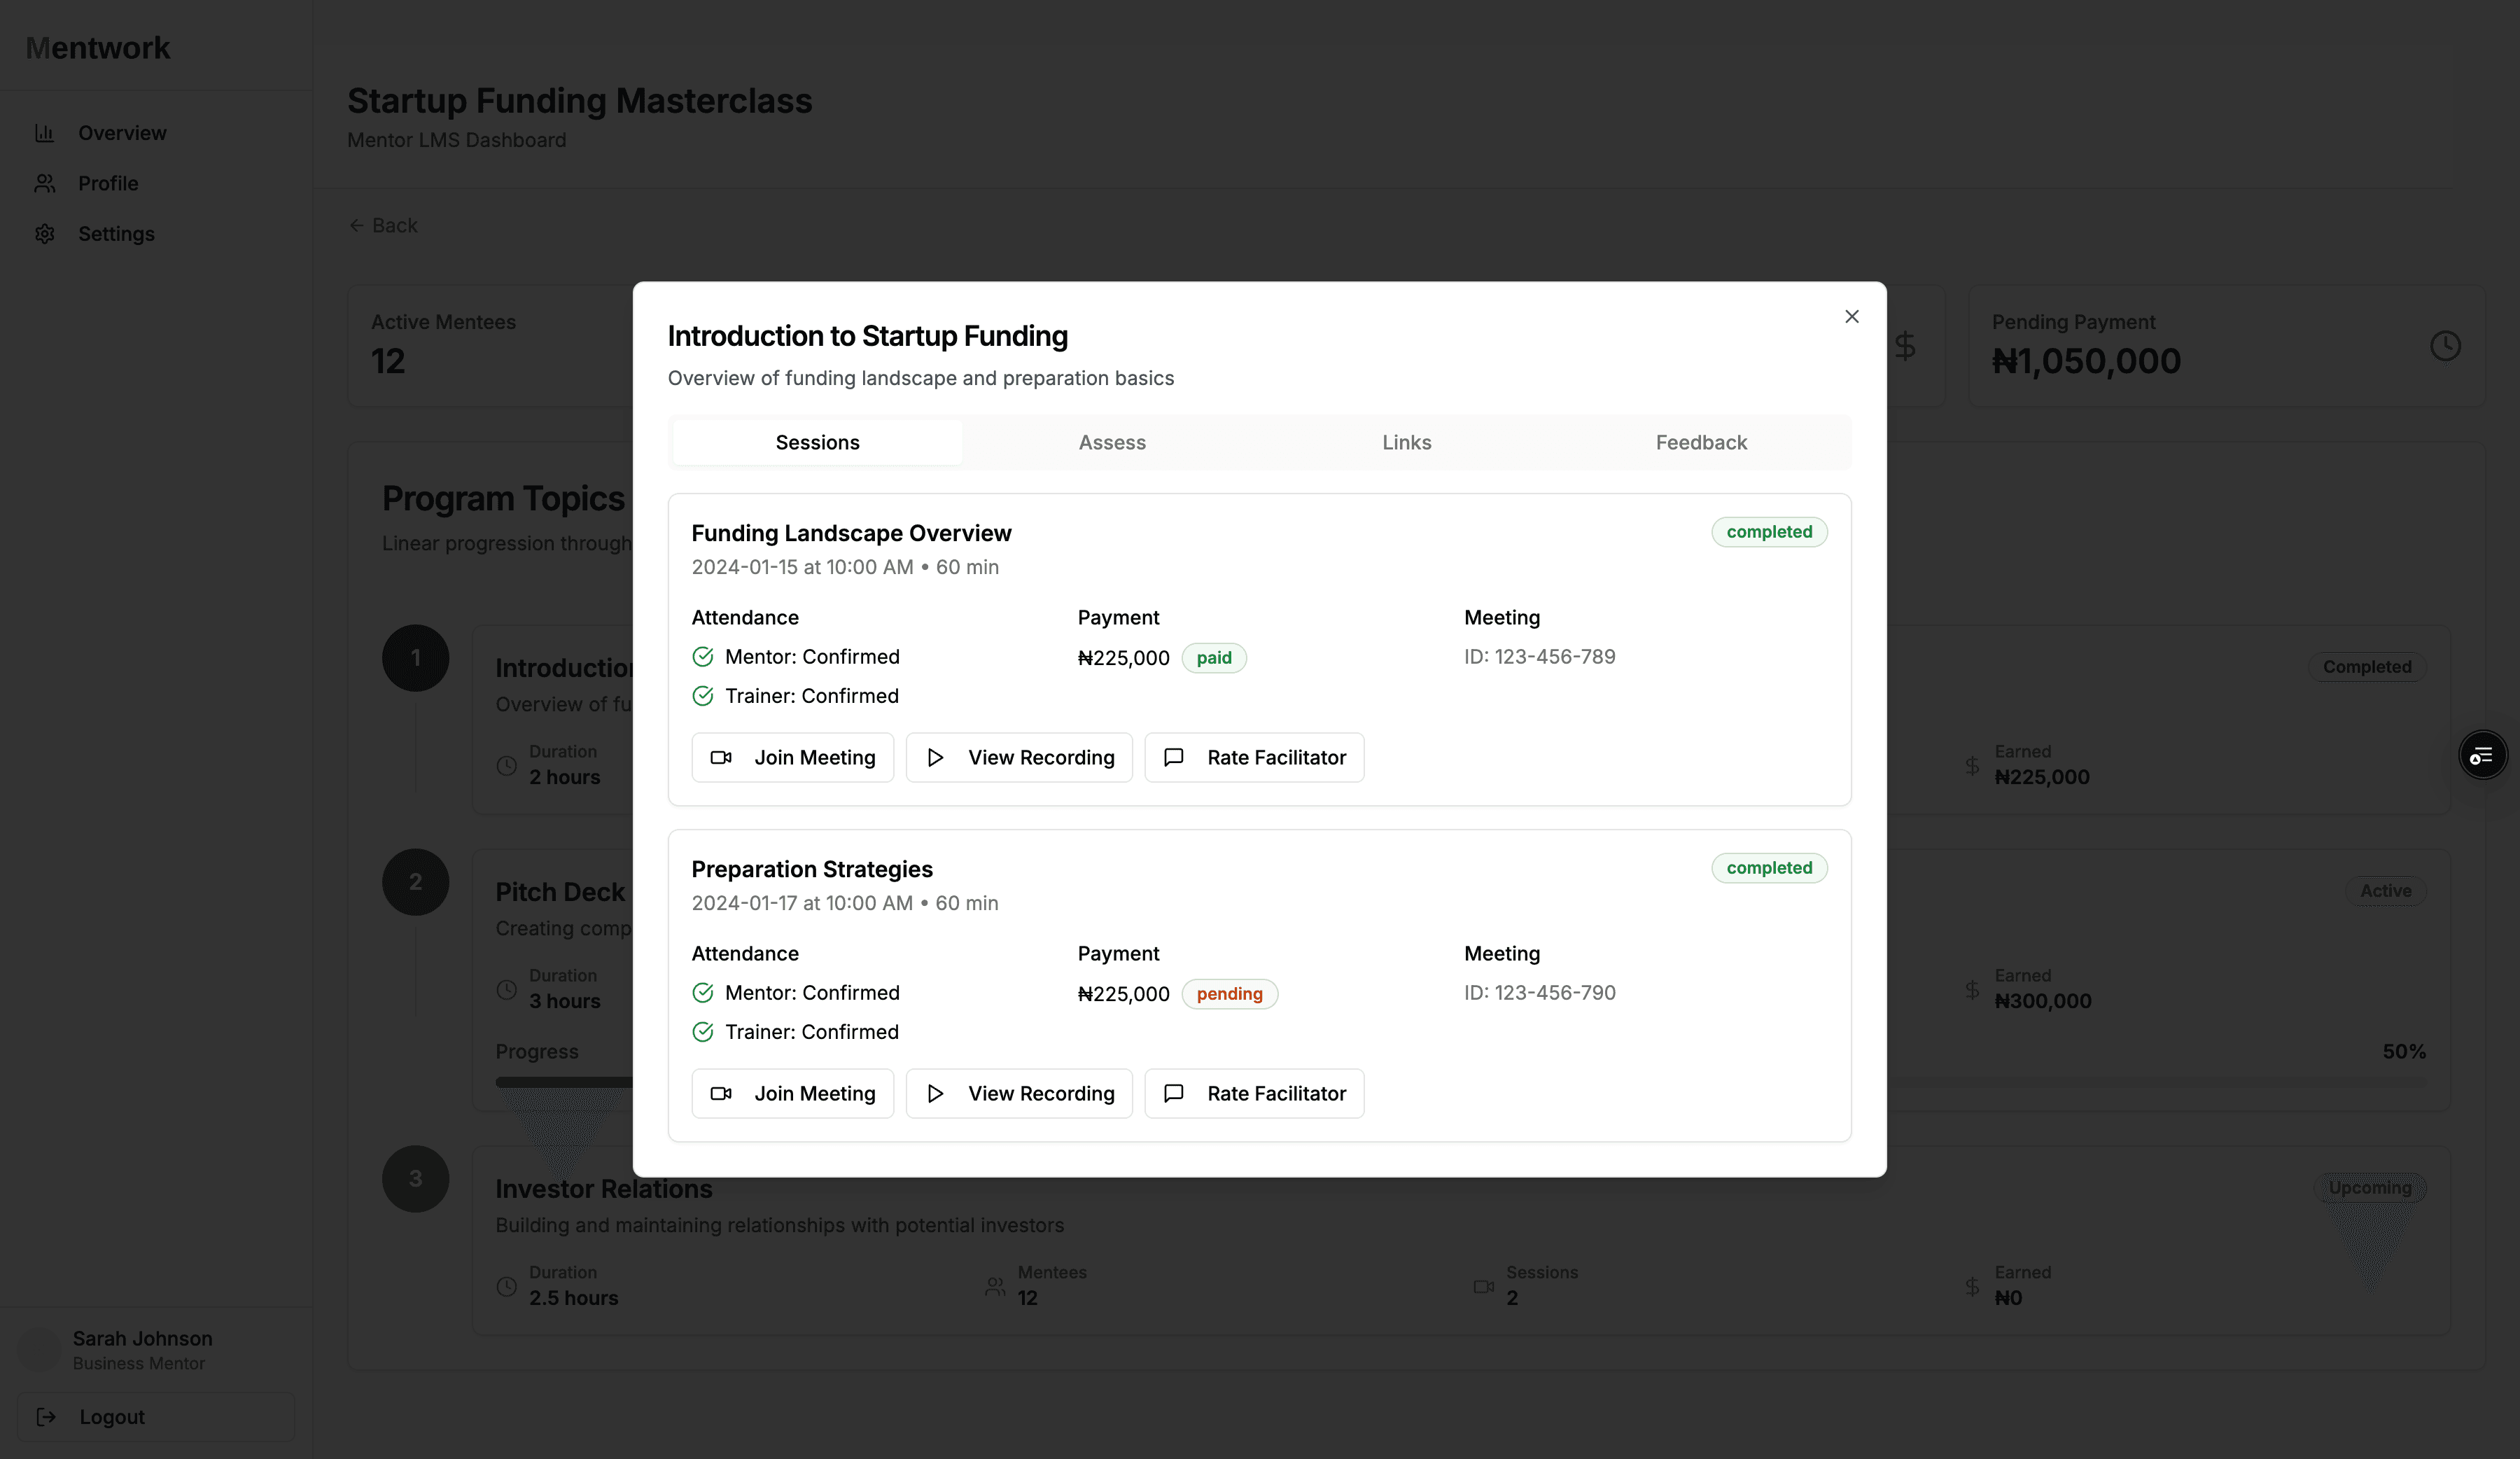Select the Feedback tab
2520x1459 pixels.
point(1700,442)
